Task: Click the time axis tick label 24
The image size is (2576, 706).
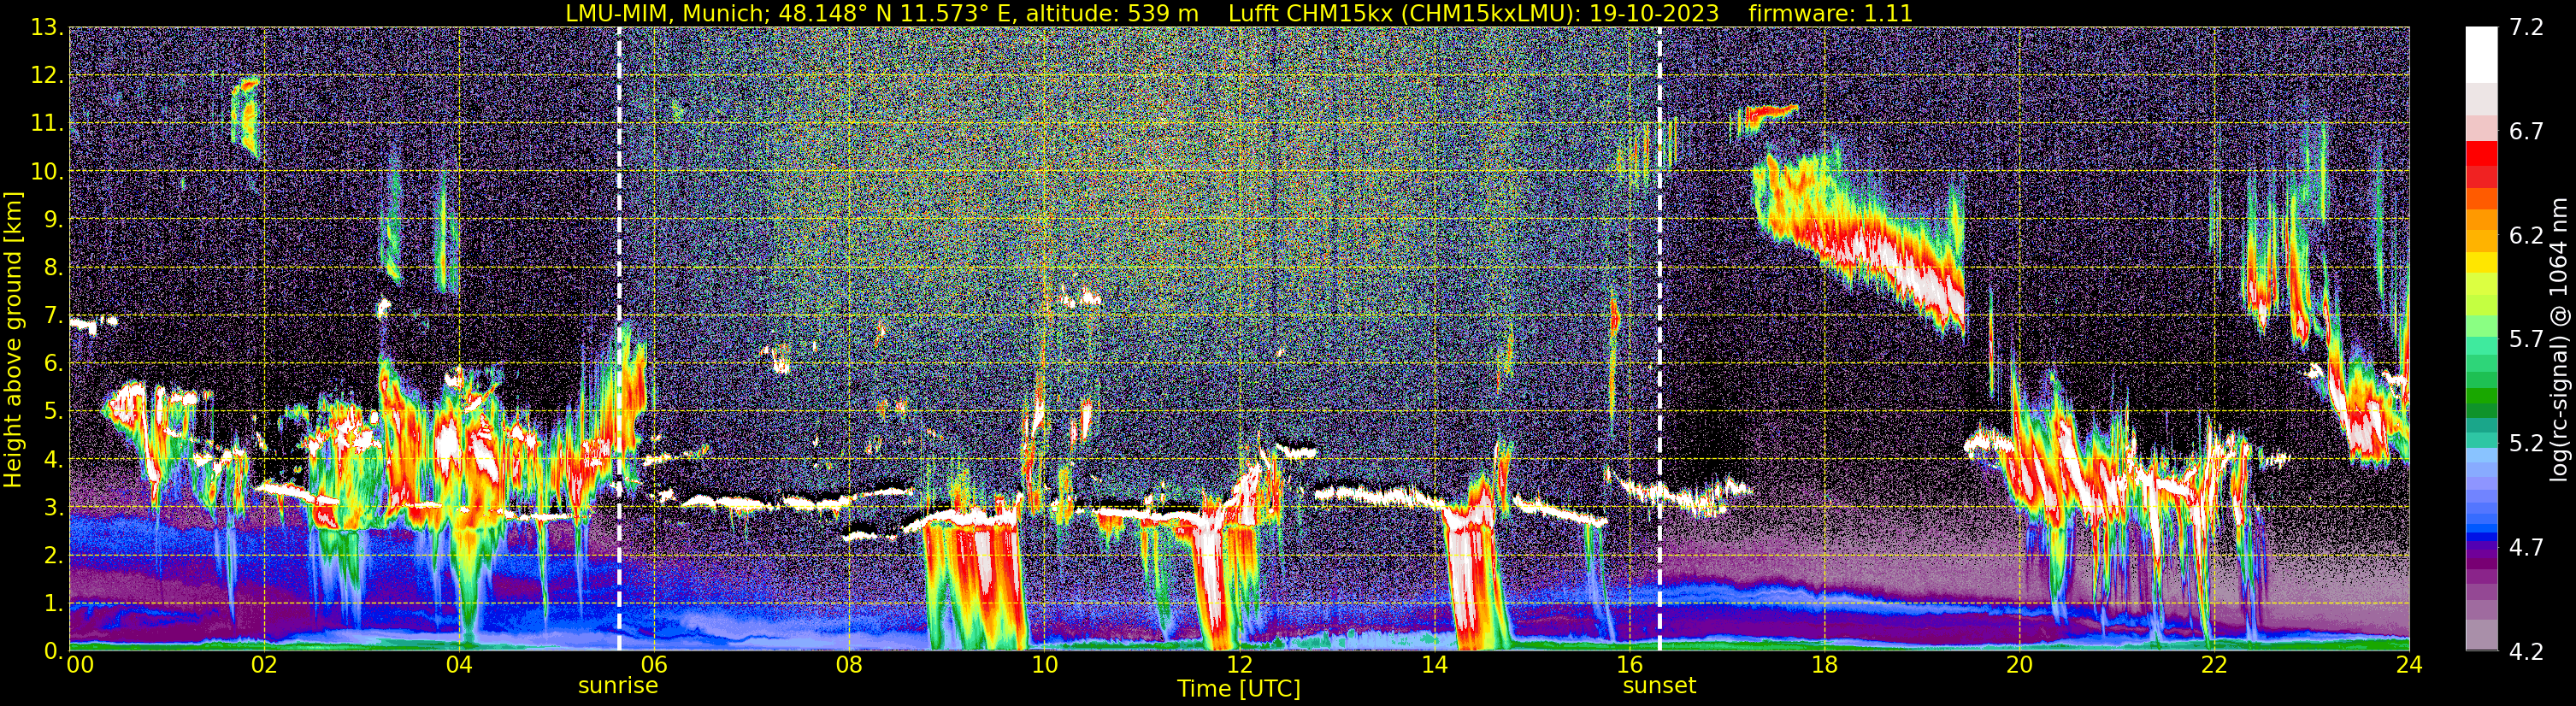Action: coord(2409,665)
